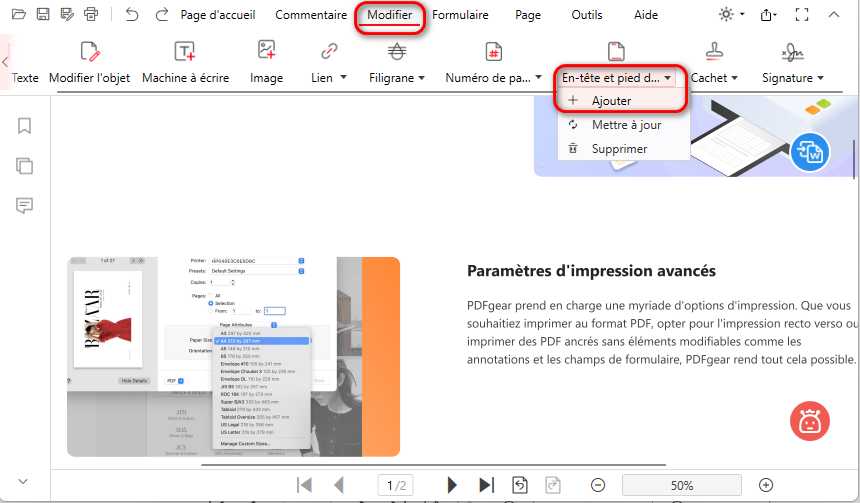Choose Ajouter from the menu
The height and width of the screenshot is (503, 860).
622,101
